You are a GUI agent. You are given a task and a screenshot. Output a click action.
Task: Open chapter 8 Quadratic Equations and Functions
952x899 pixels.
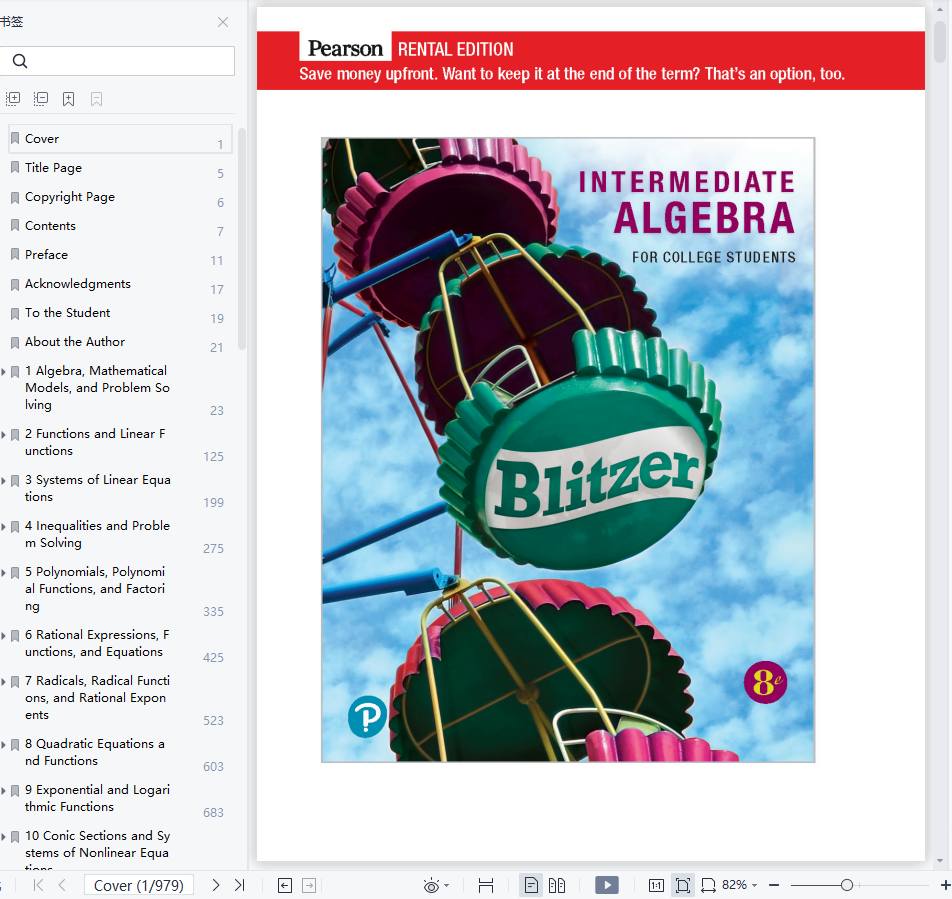coord(95,752)
